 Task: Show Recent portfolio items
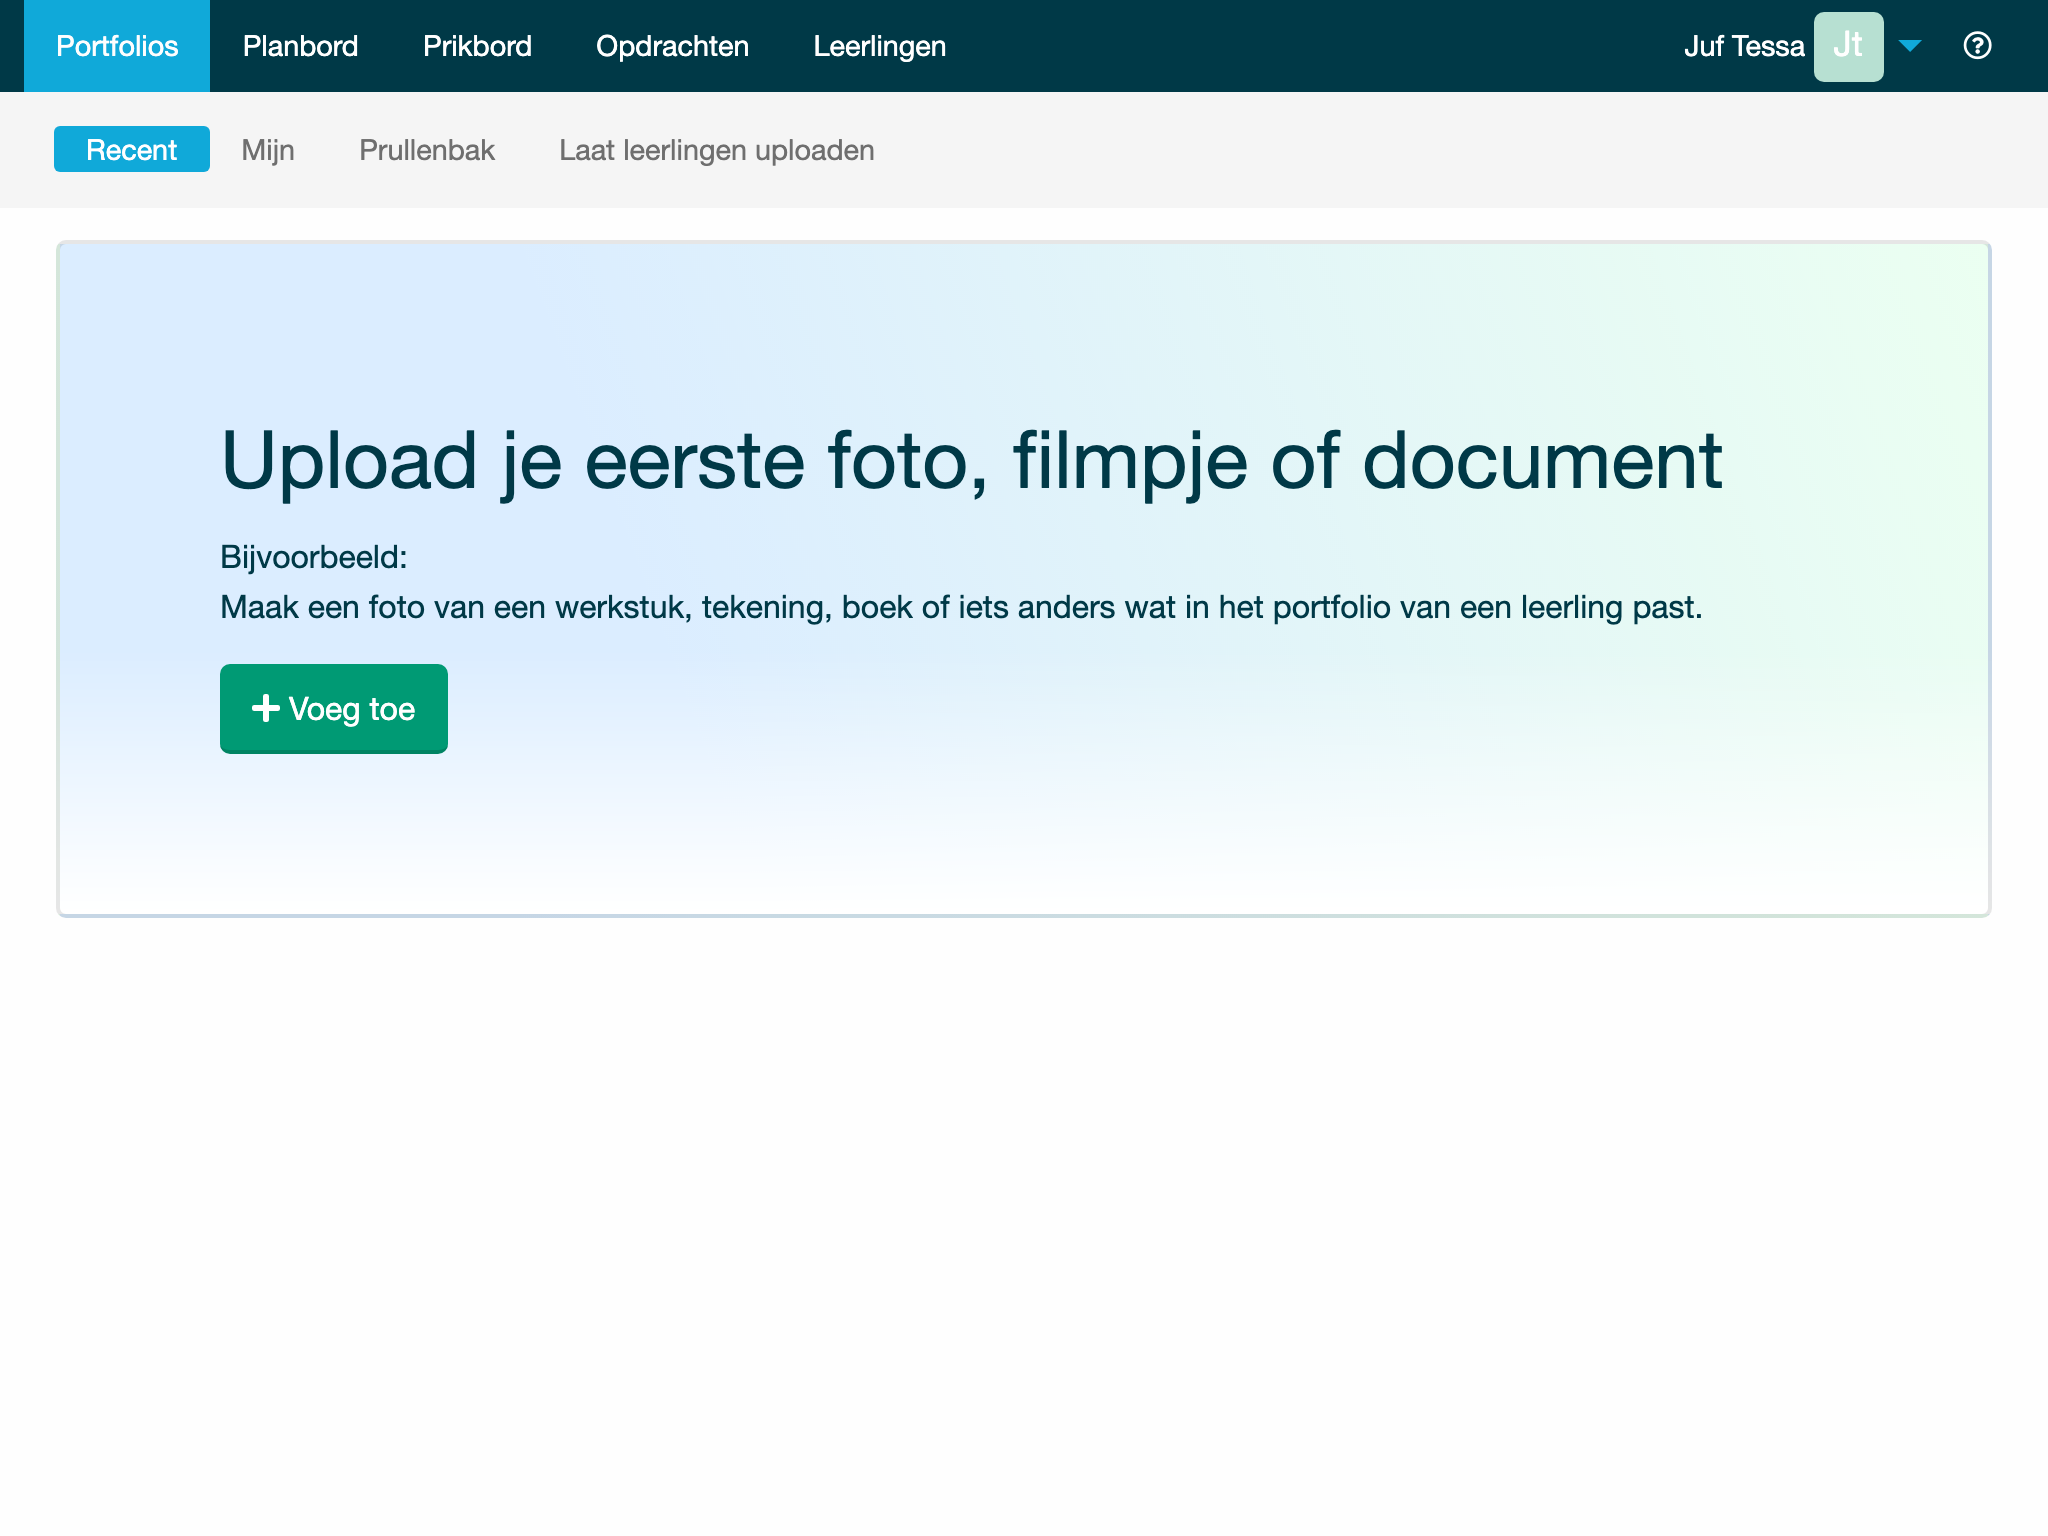click(132, 149)
